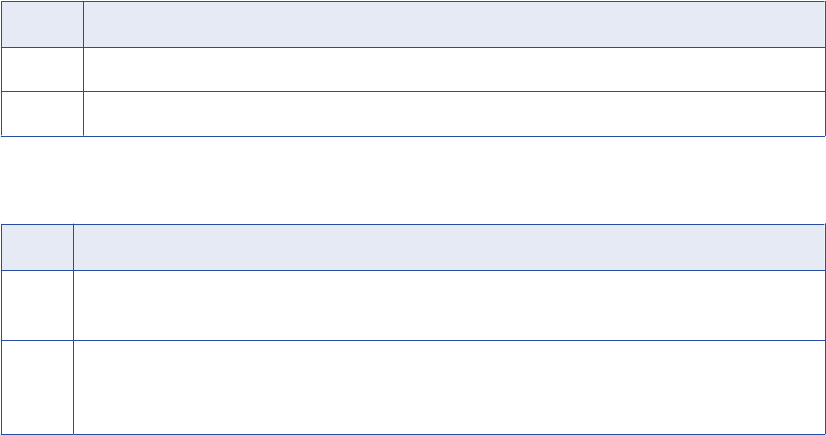This screenshot has width=826, height=435.
Task: Click the lower table's narrow header cell
Action: point(37,247)
